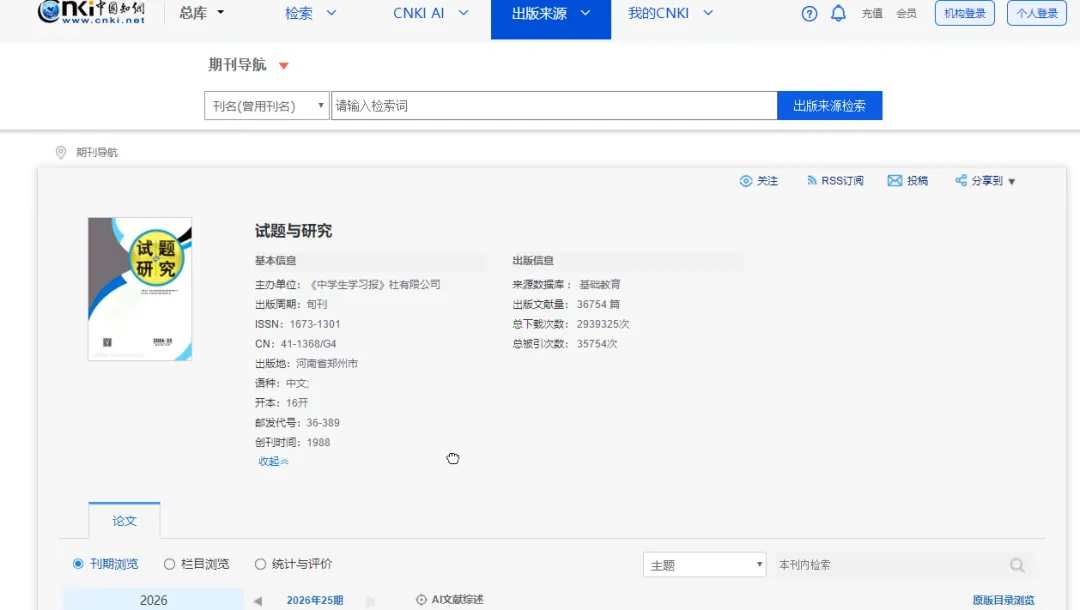Screen dimensions: 1080x610
Task: Open the AI文献综述 icon
Action: coord(422,600)
